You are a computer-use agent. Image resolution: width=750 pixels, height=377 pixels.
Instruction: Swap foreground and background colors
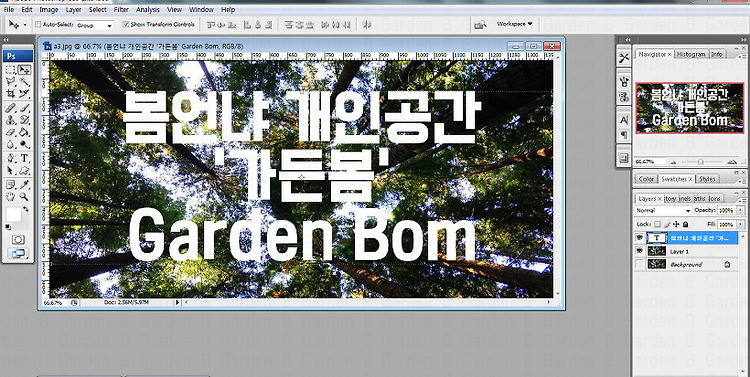pos(26,209)
